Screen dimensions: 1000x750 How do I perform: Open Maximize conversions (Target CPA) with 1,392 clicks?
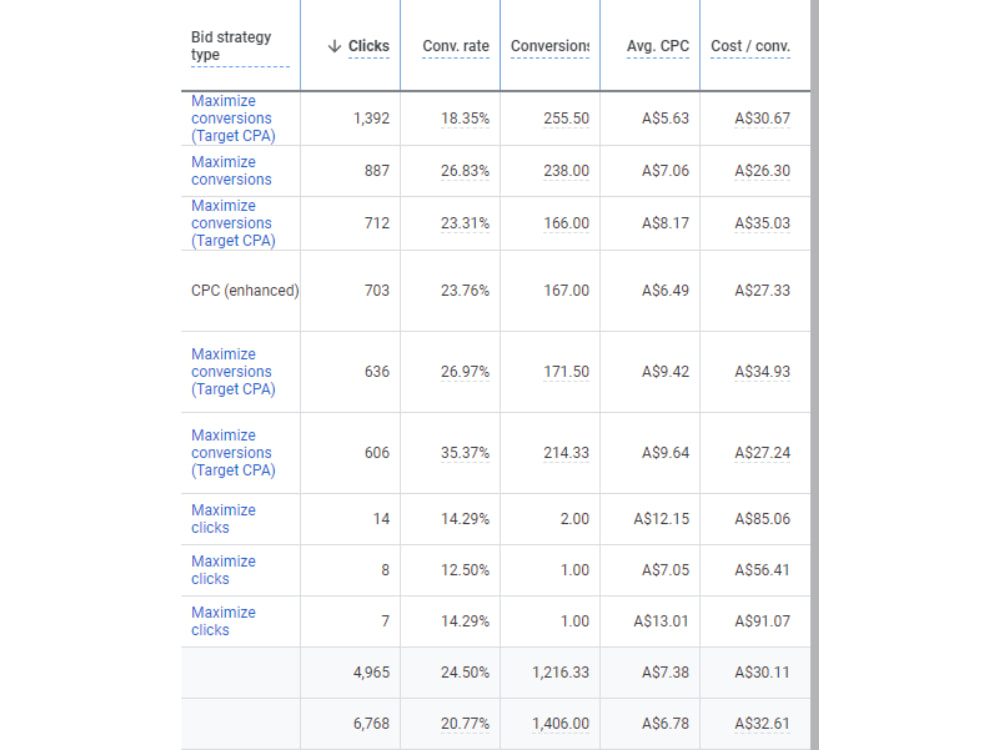click(x=233, y=119)
